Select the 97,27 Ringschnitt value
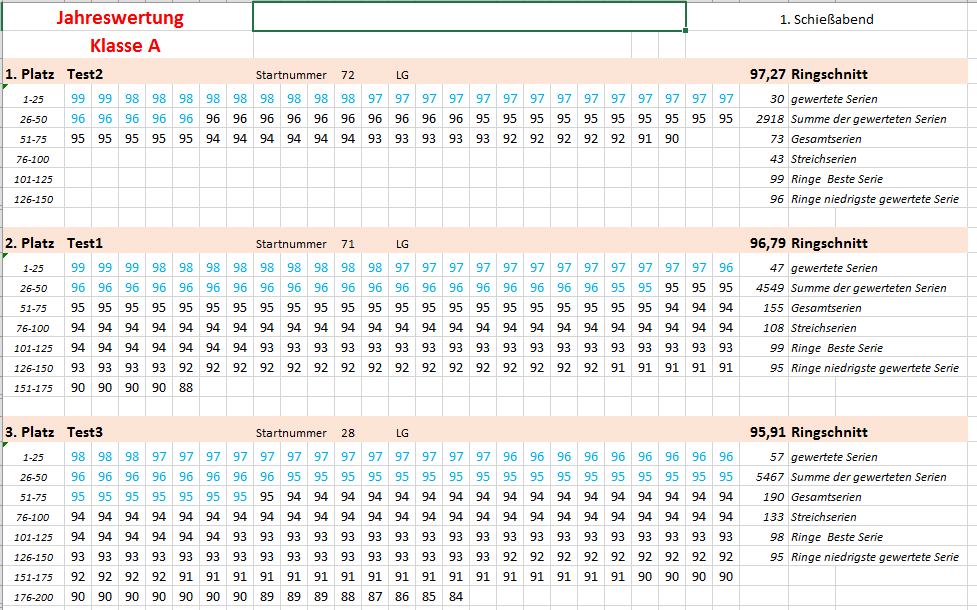 point(766,74)
